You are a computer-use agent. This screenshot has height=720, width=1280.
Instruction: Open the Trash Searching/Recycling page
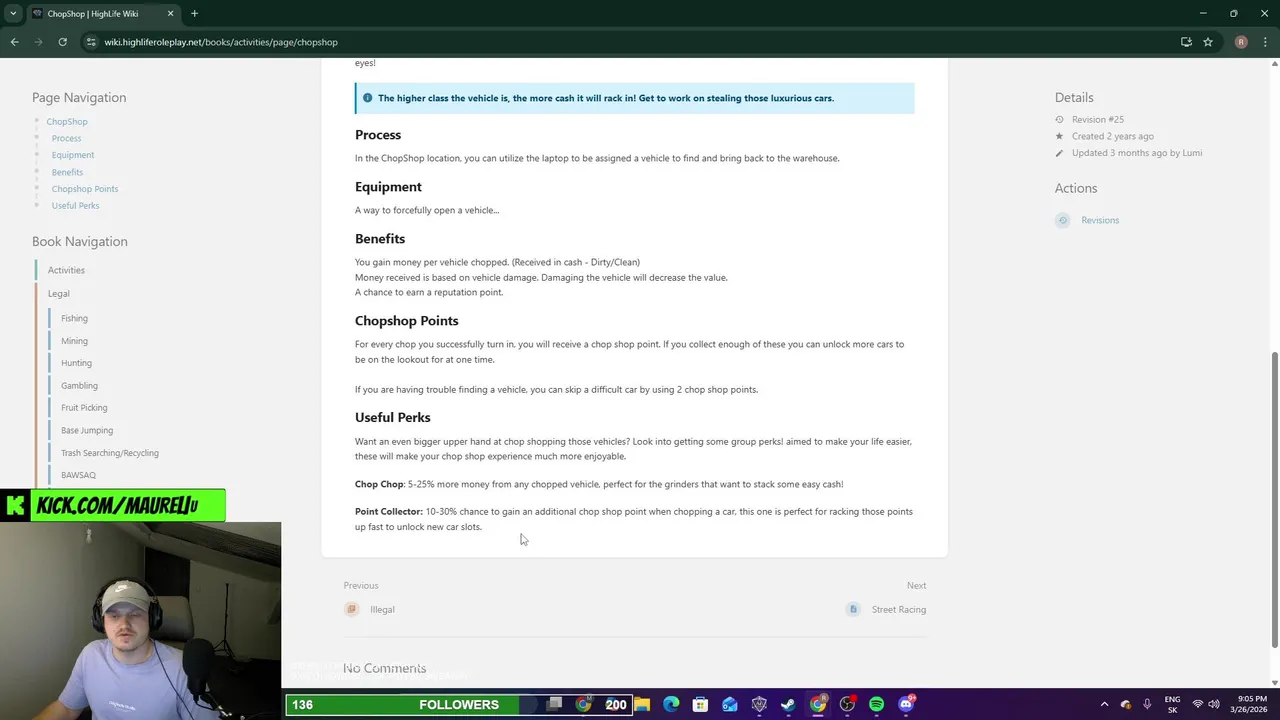click(109, 453)
